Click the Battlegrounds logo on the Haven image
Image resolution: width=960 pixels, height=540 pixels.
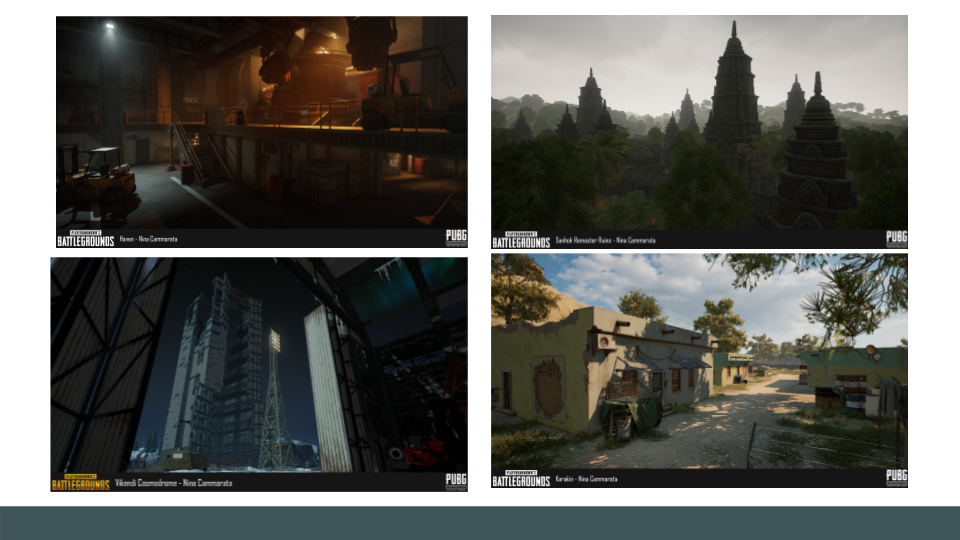[85, 239]
